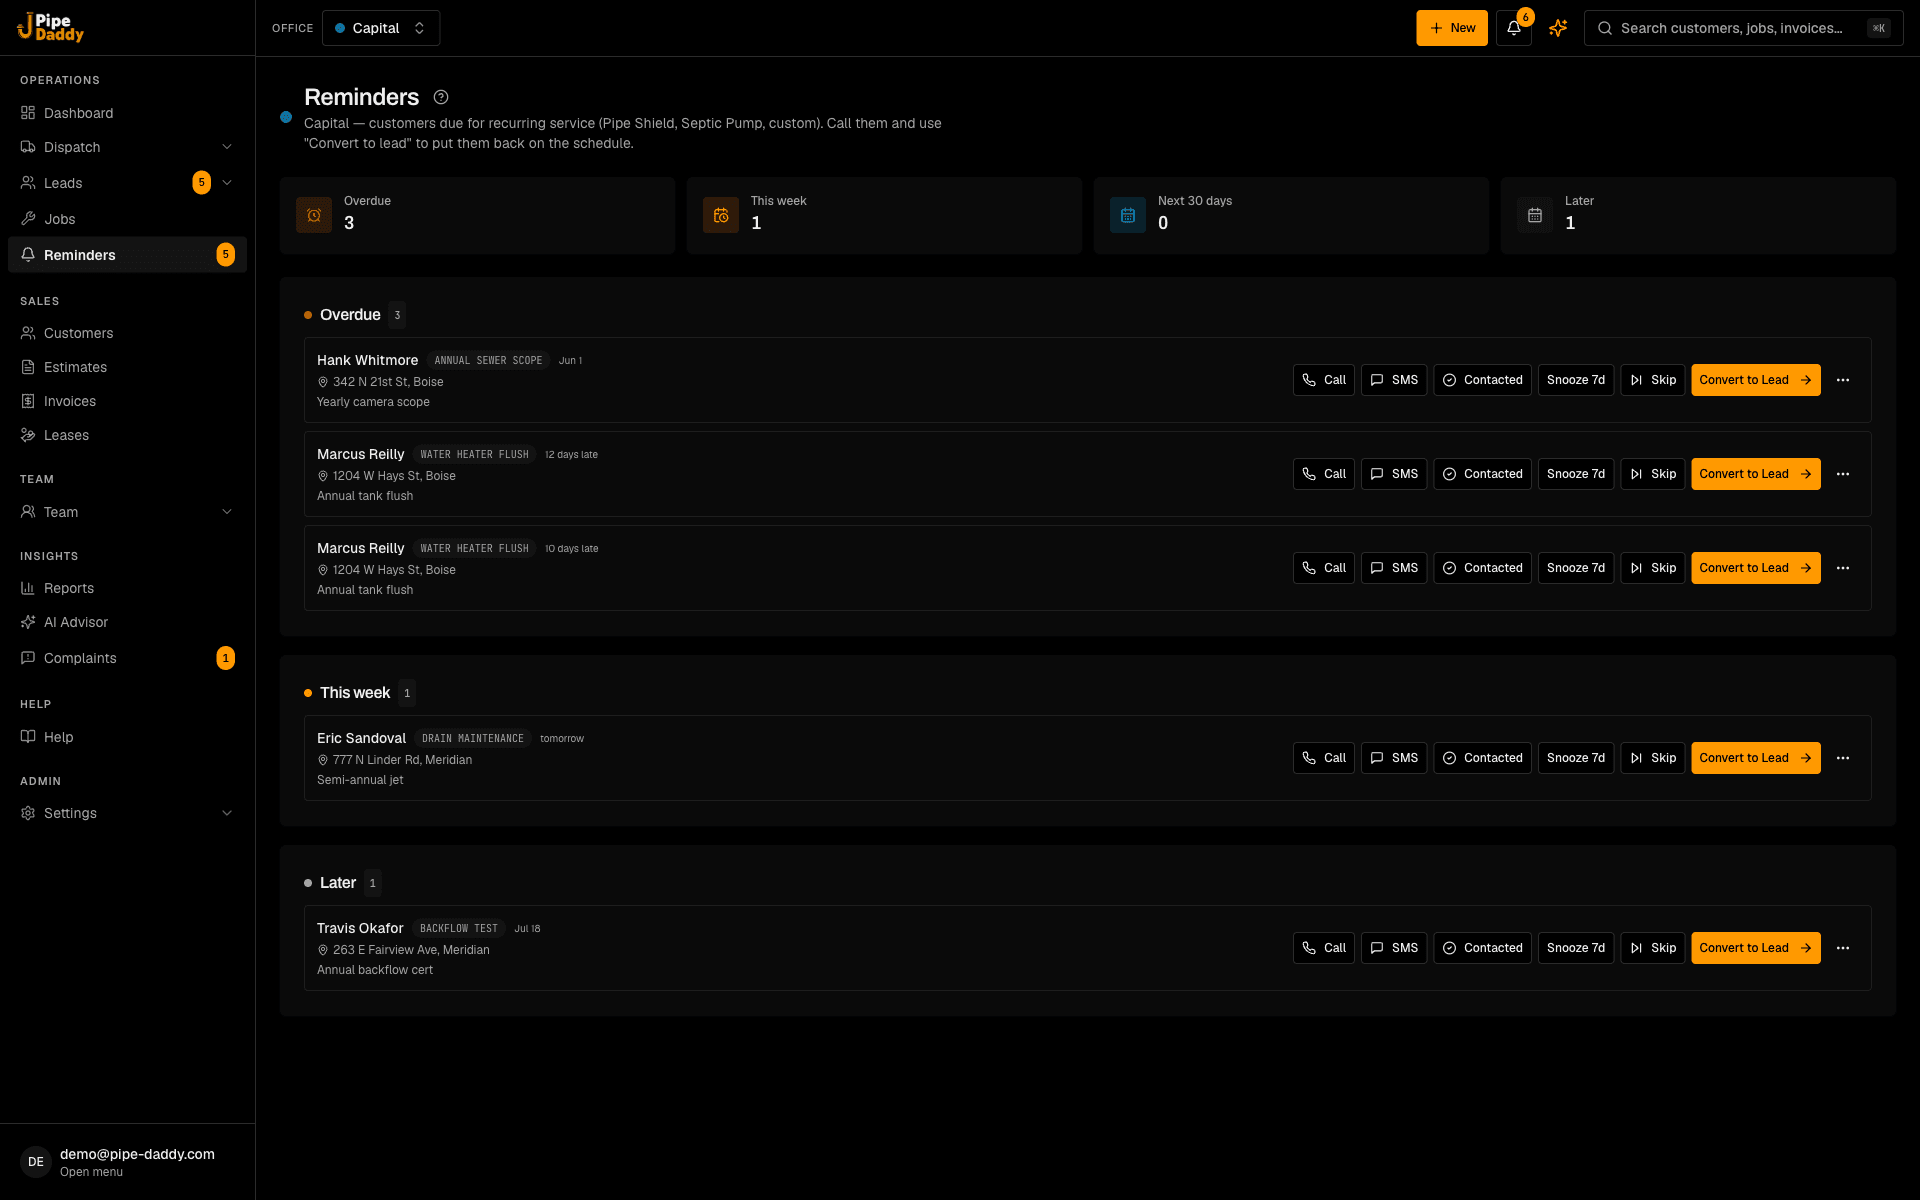Open more options for Marcus Reilly 10 days late
Viewport: 1920px width, 1200px height.
(1843, 568)
